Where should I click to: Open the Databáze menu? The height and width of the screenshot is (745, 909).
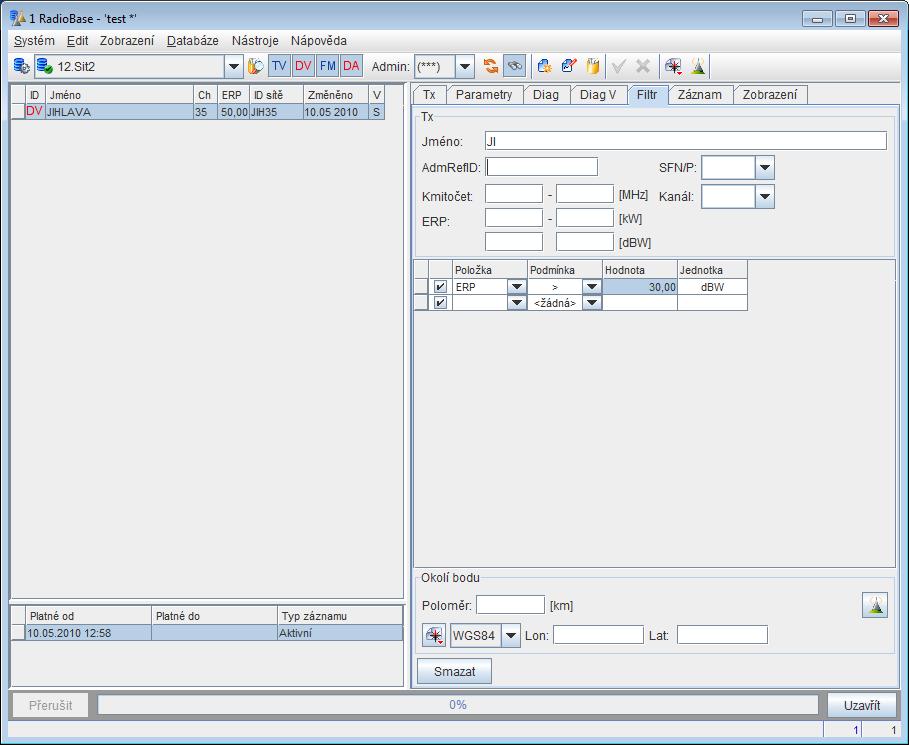point(192,41)
